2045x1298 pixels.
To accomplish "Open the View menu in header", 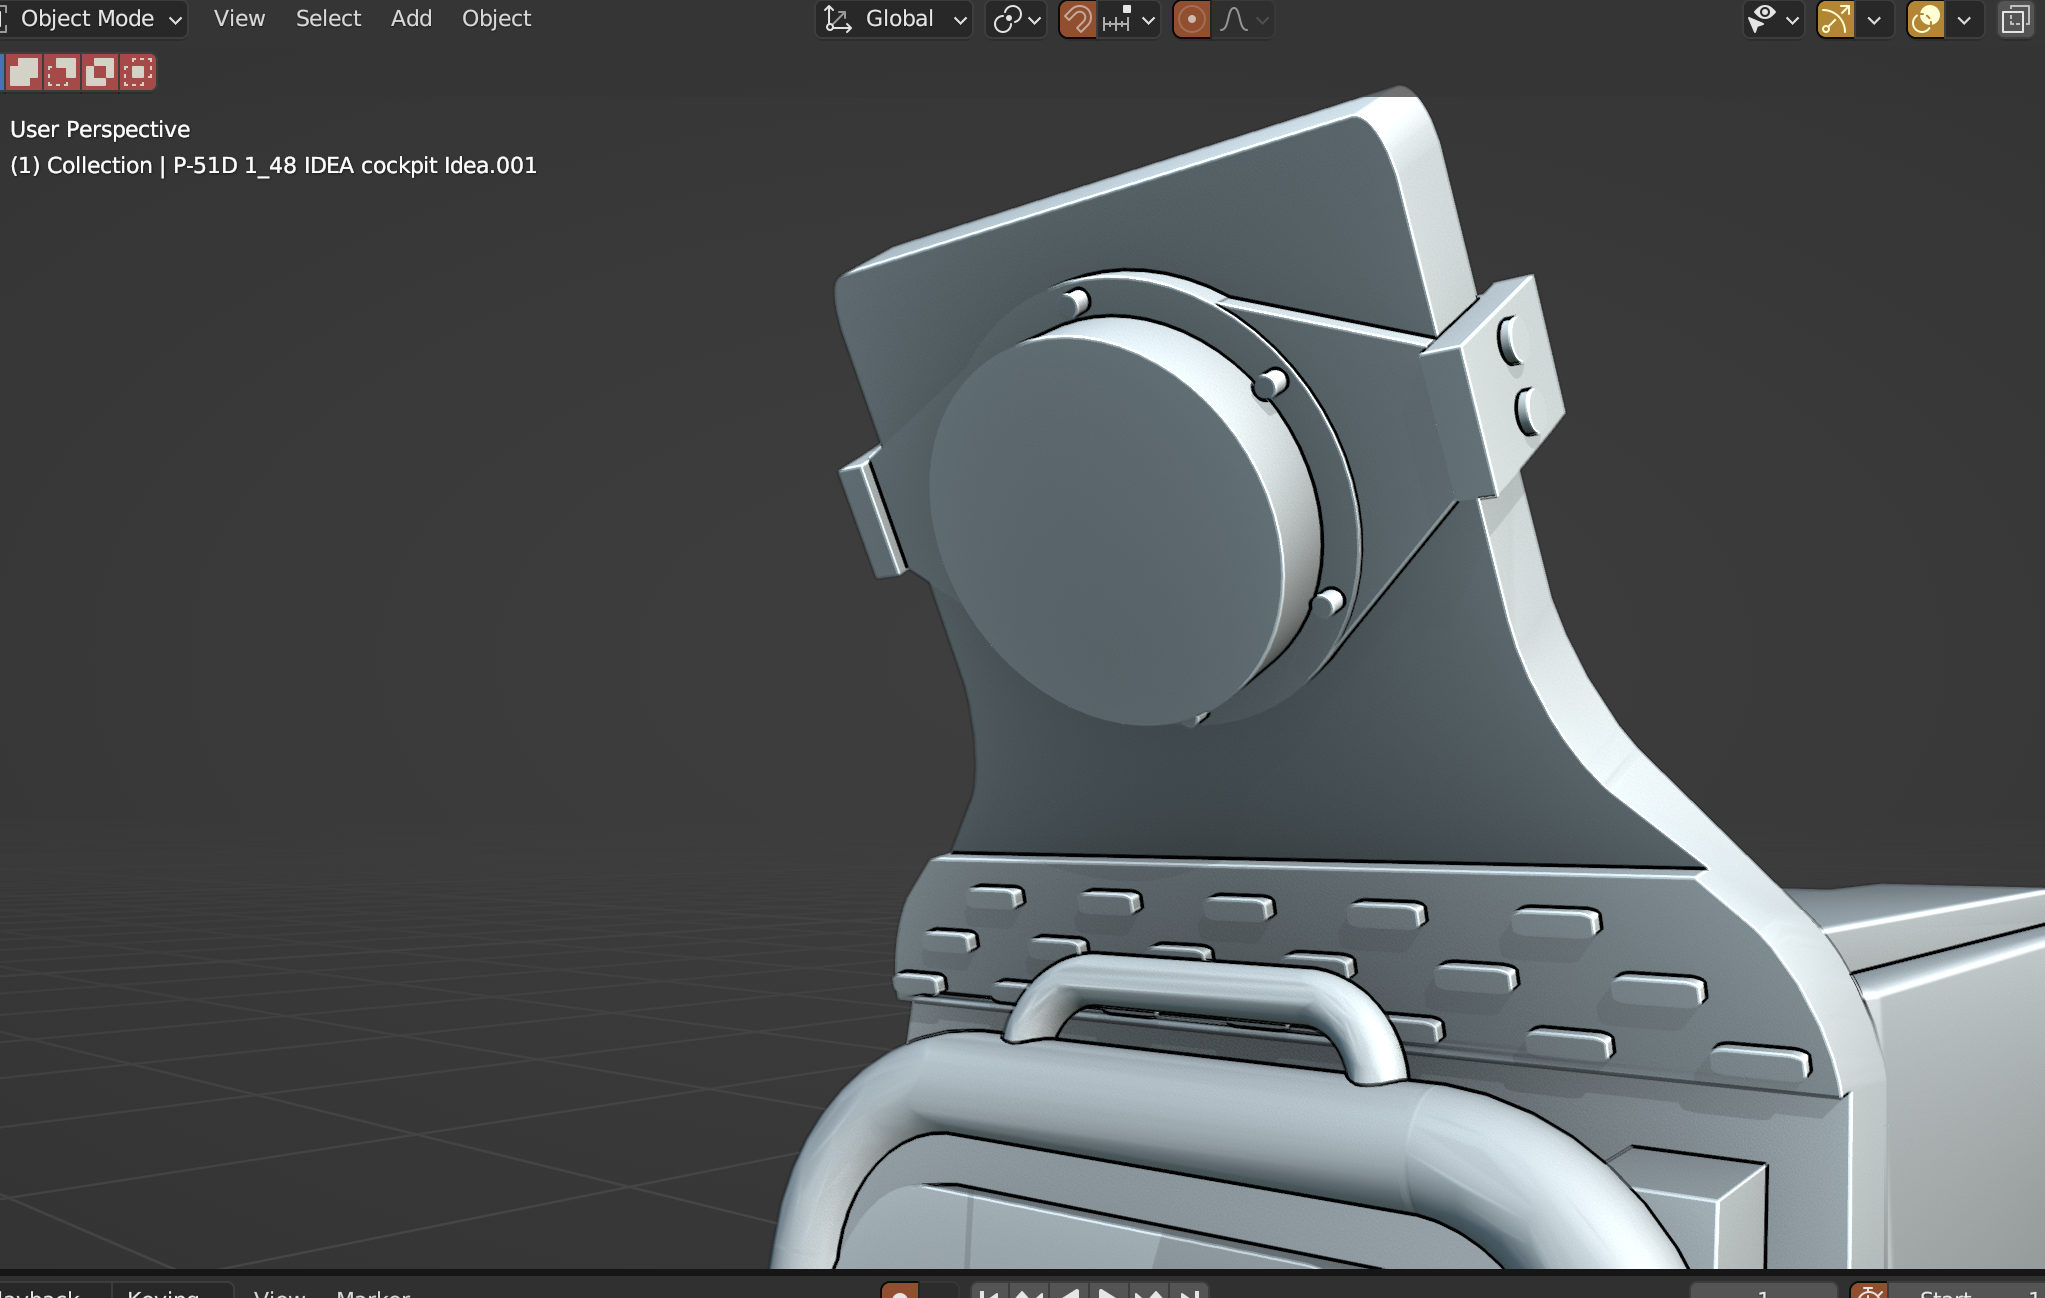I will tap(239, 19).
